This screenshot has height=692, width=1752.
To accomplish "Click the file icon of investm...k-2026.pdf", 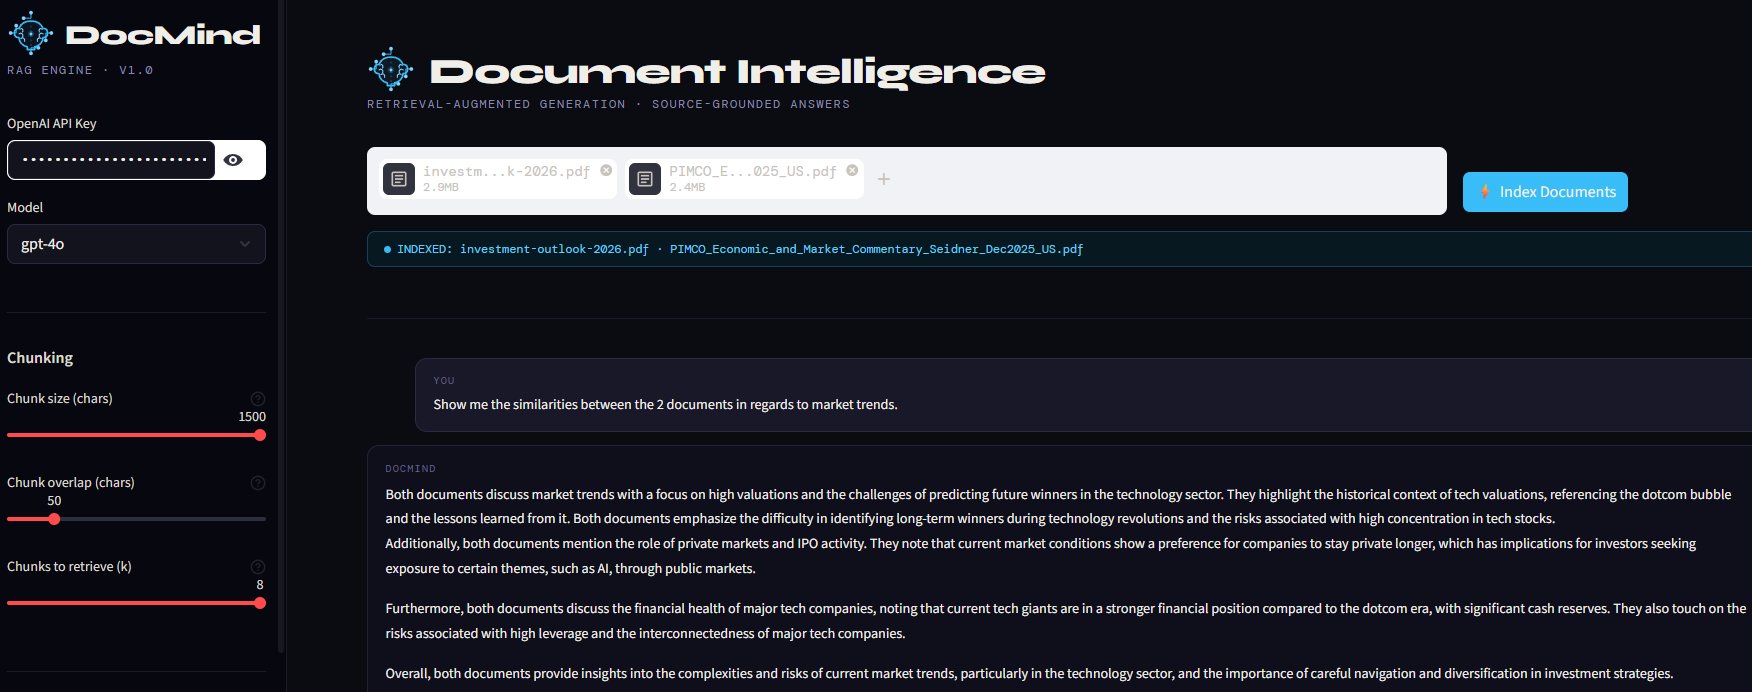I will tap(399, 179).
